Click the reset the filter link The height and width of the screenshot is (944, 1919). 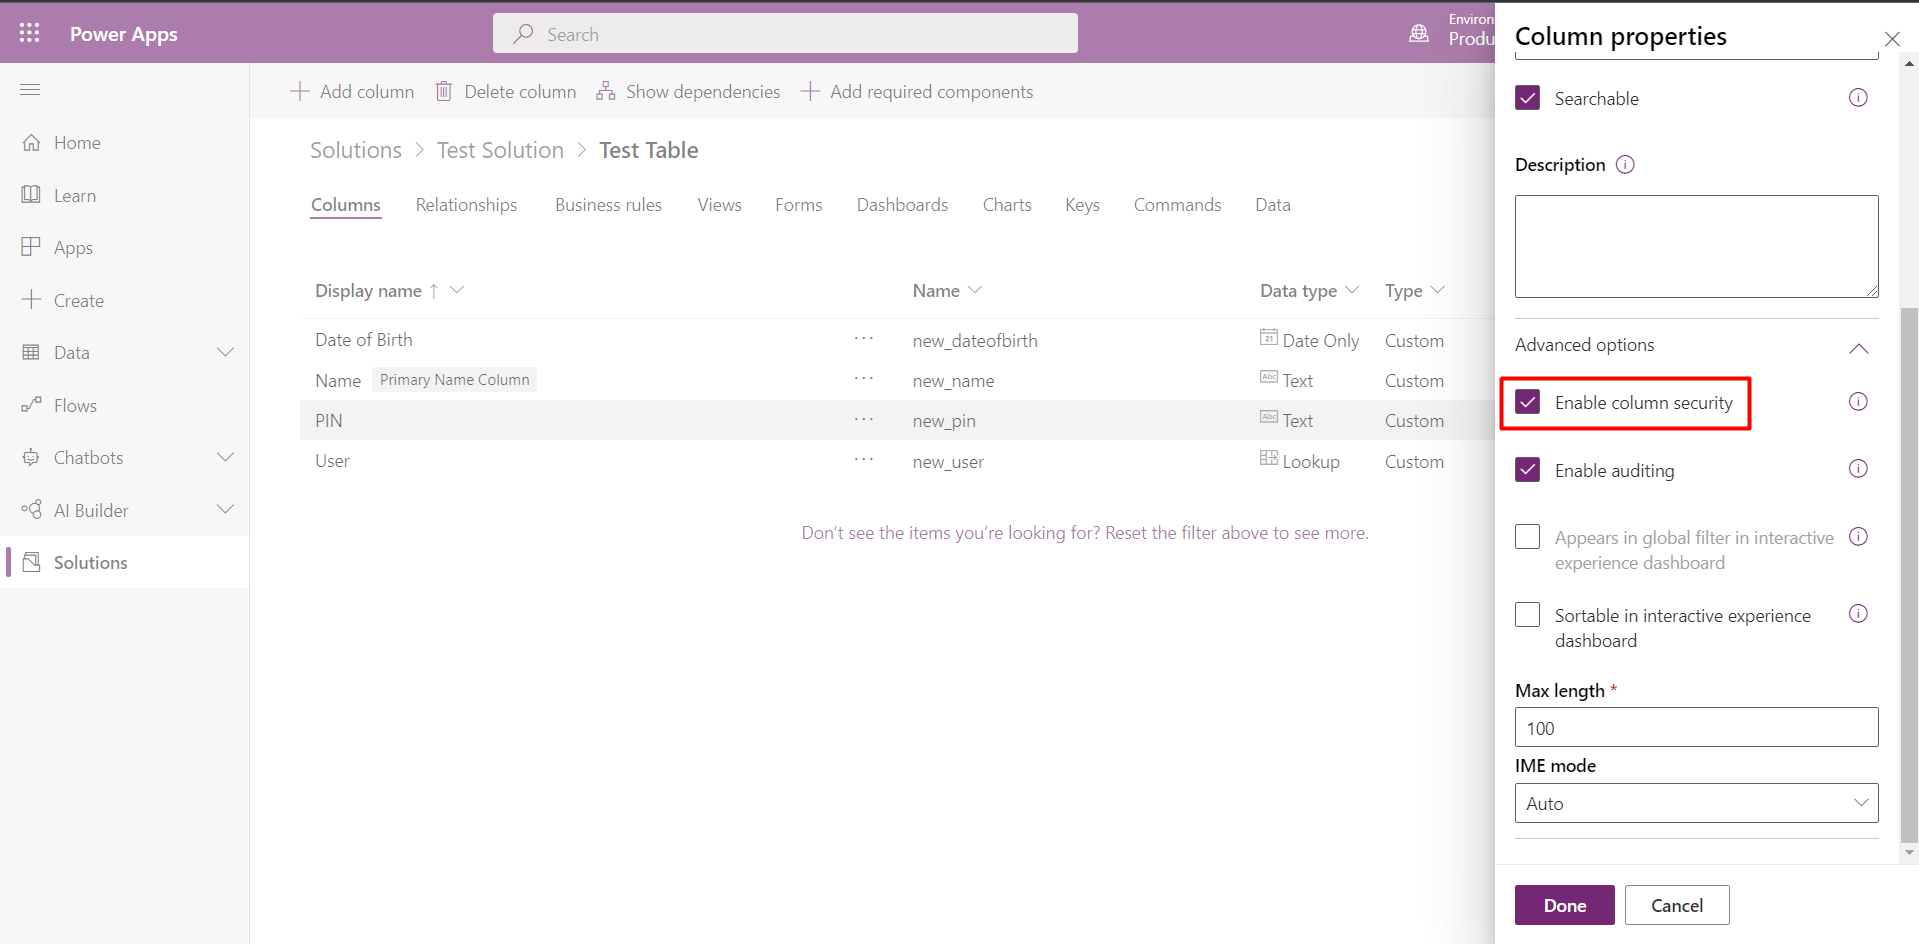click(x=1166, y=532)
